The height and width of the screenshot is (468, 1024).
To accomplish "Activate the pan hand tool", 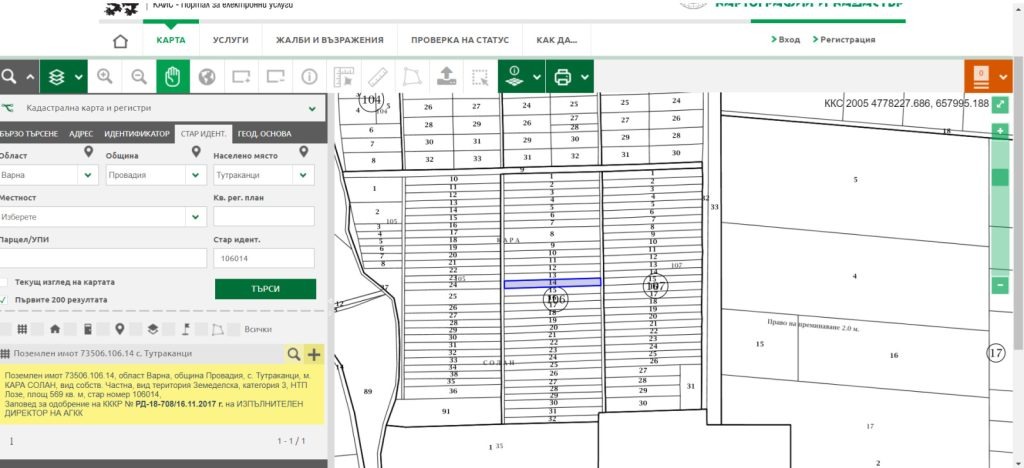I will tap(172, 76).
